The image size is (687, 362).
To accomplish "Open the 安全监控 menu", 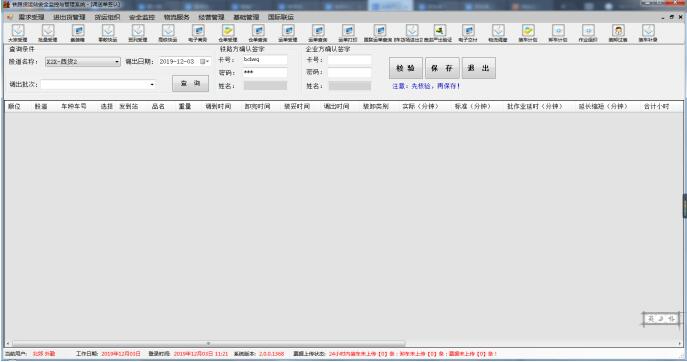I will [142, 17].
